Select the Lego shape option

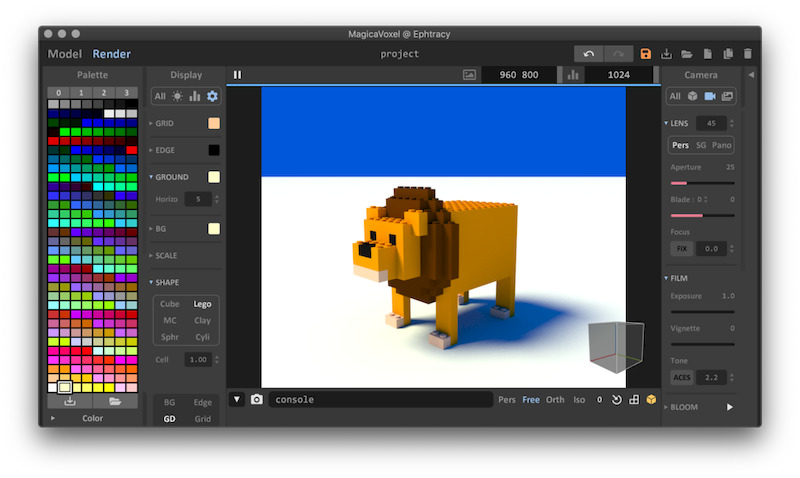click(202, 304)
